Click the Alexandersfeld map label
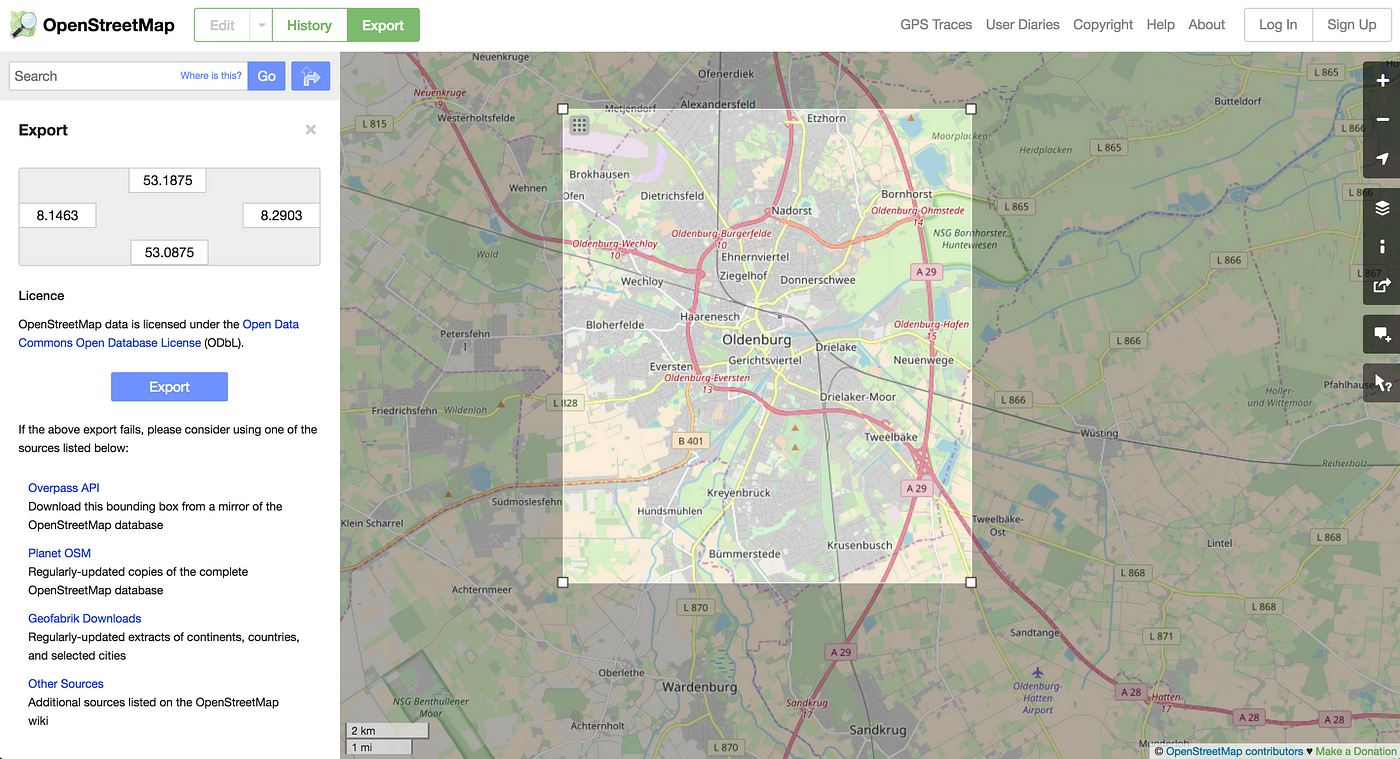This screenshot has height=759, width=1400. (x=717, y=104)
